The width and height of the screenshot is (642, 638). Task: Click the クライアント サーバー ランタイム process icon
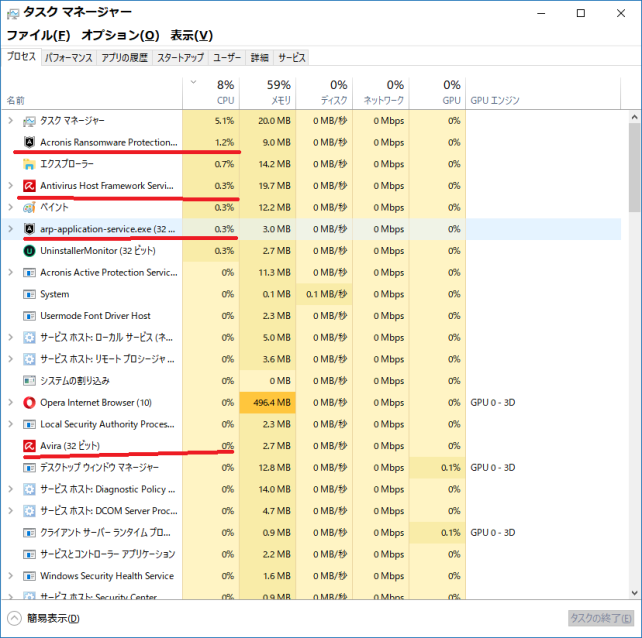pyautogui.click(x=29, y=532)
